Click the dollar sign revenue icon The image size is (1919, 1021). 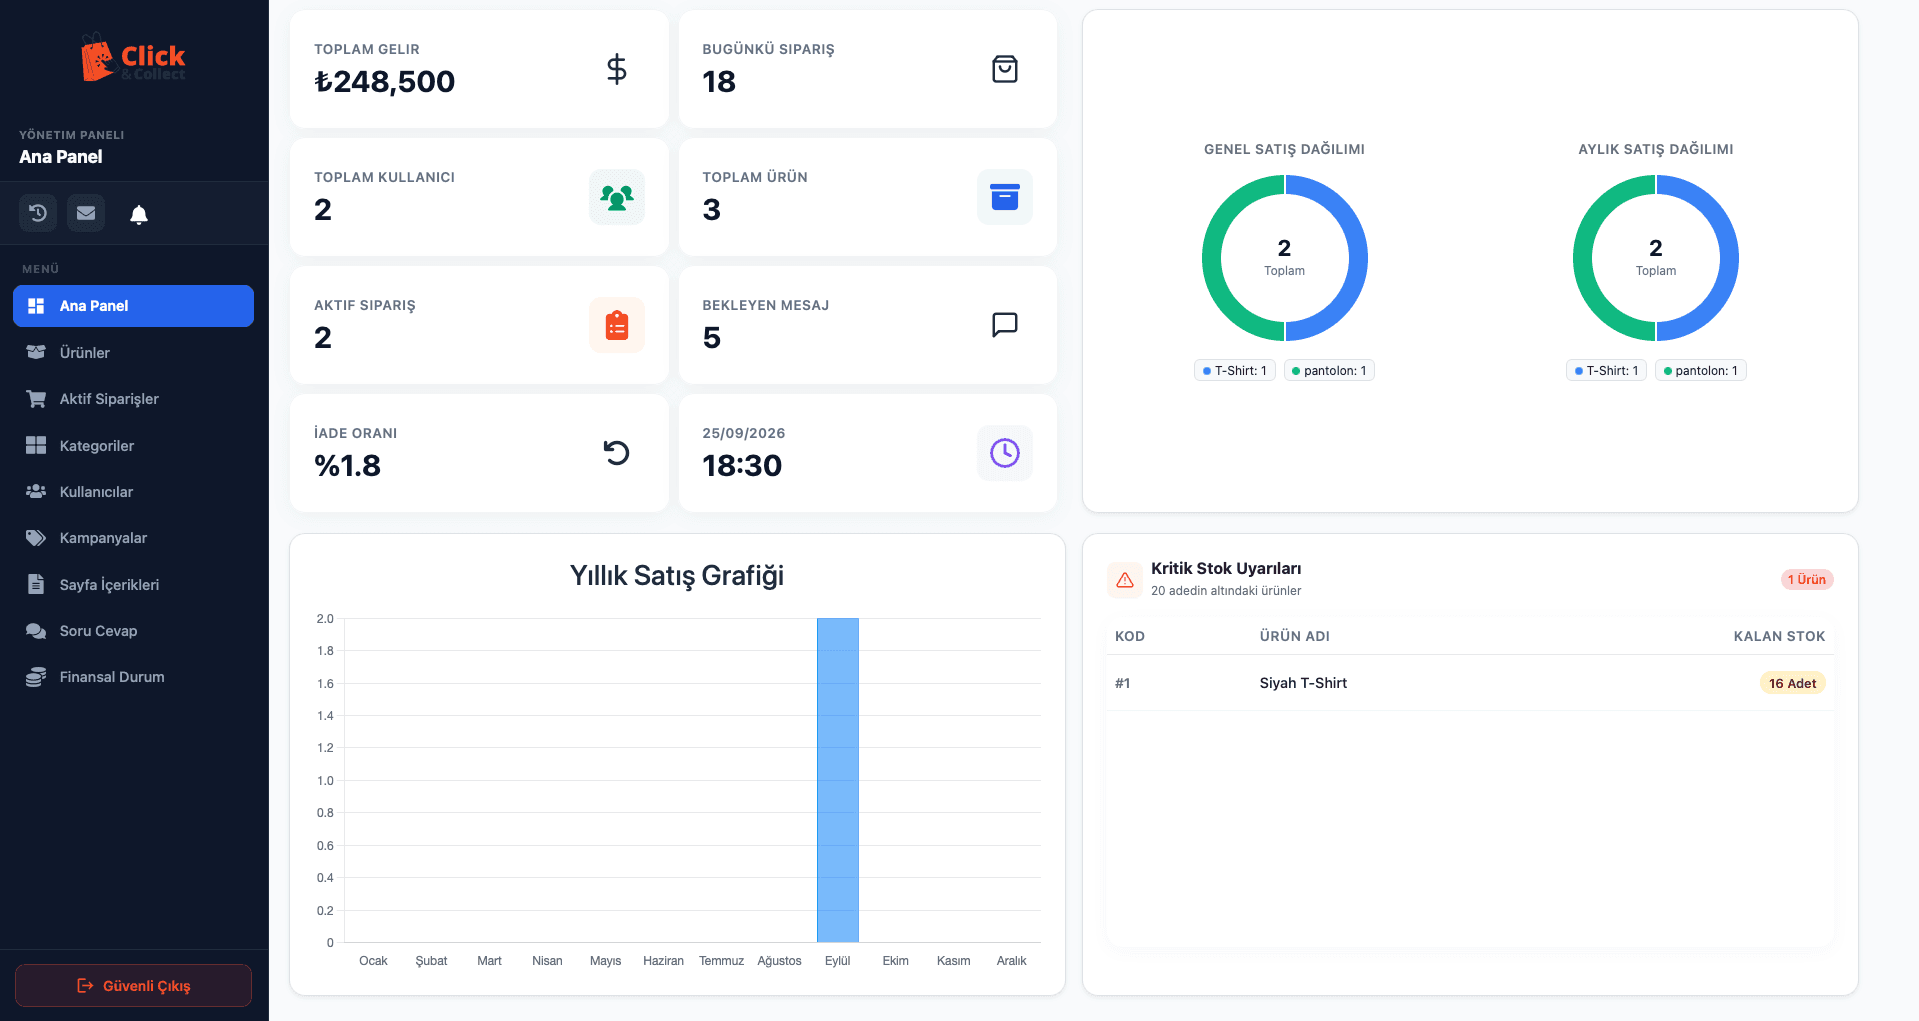[617, 69]
